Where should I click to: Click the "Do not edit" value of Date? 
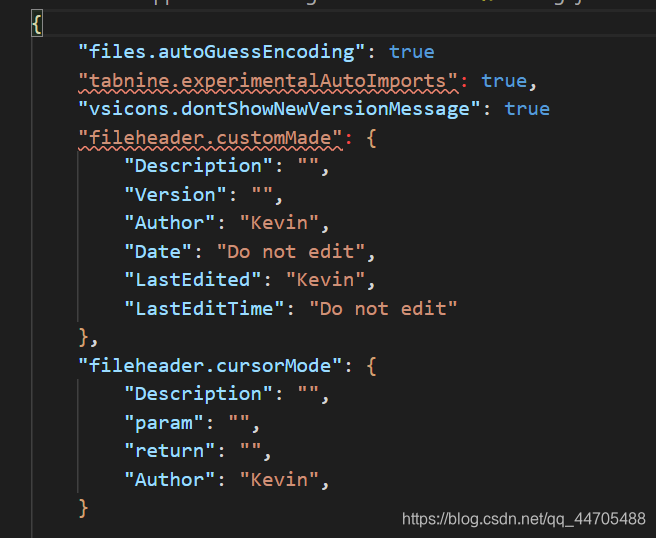[x=291, y=252]
